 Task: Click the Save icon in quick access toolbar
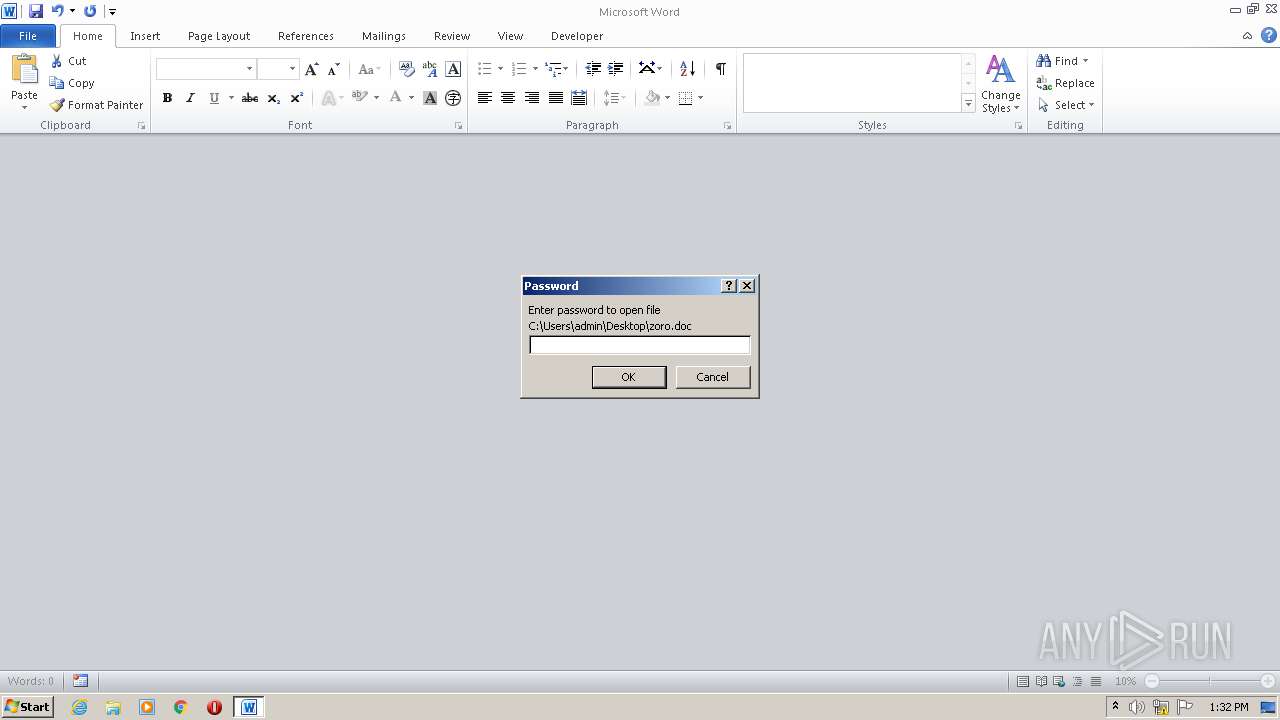(x=36, y=11)
